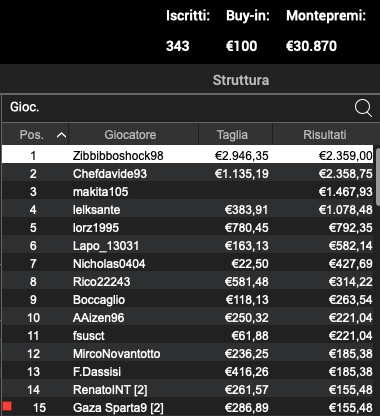Viewport: 380px width, 416px height.
Task: Click the Lapo_13031 row
Action: 188,246
